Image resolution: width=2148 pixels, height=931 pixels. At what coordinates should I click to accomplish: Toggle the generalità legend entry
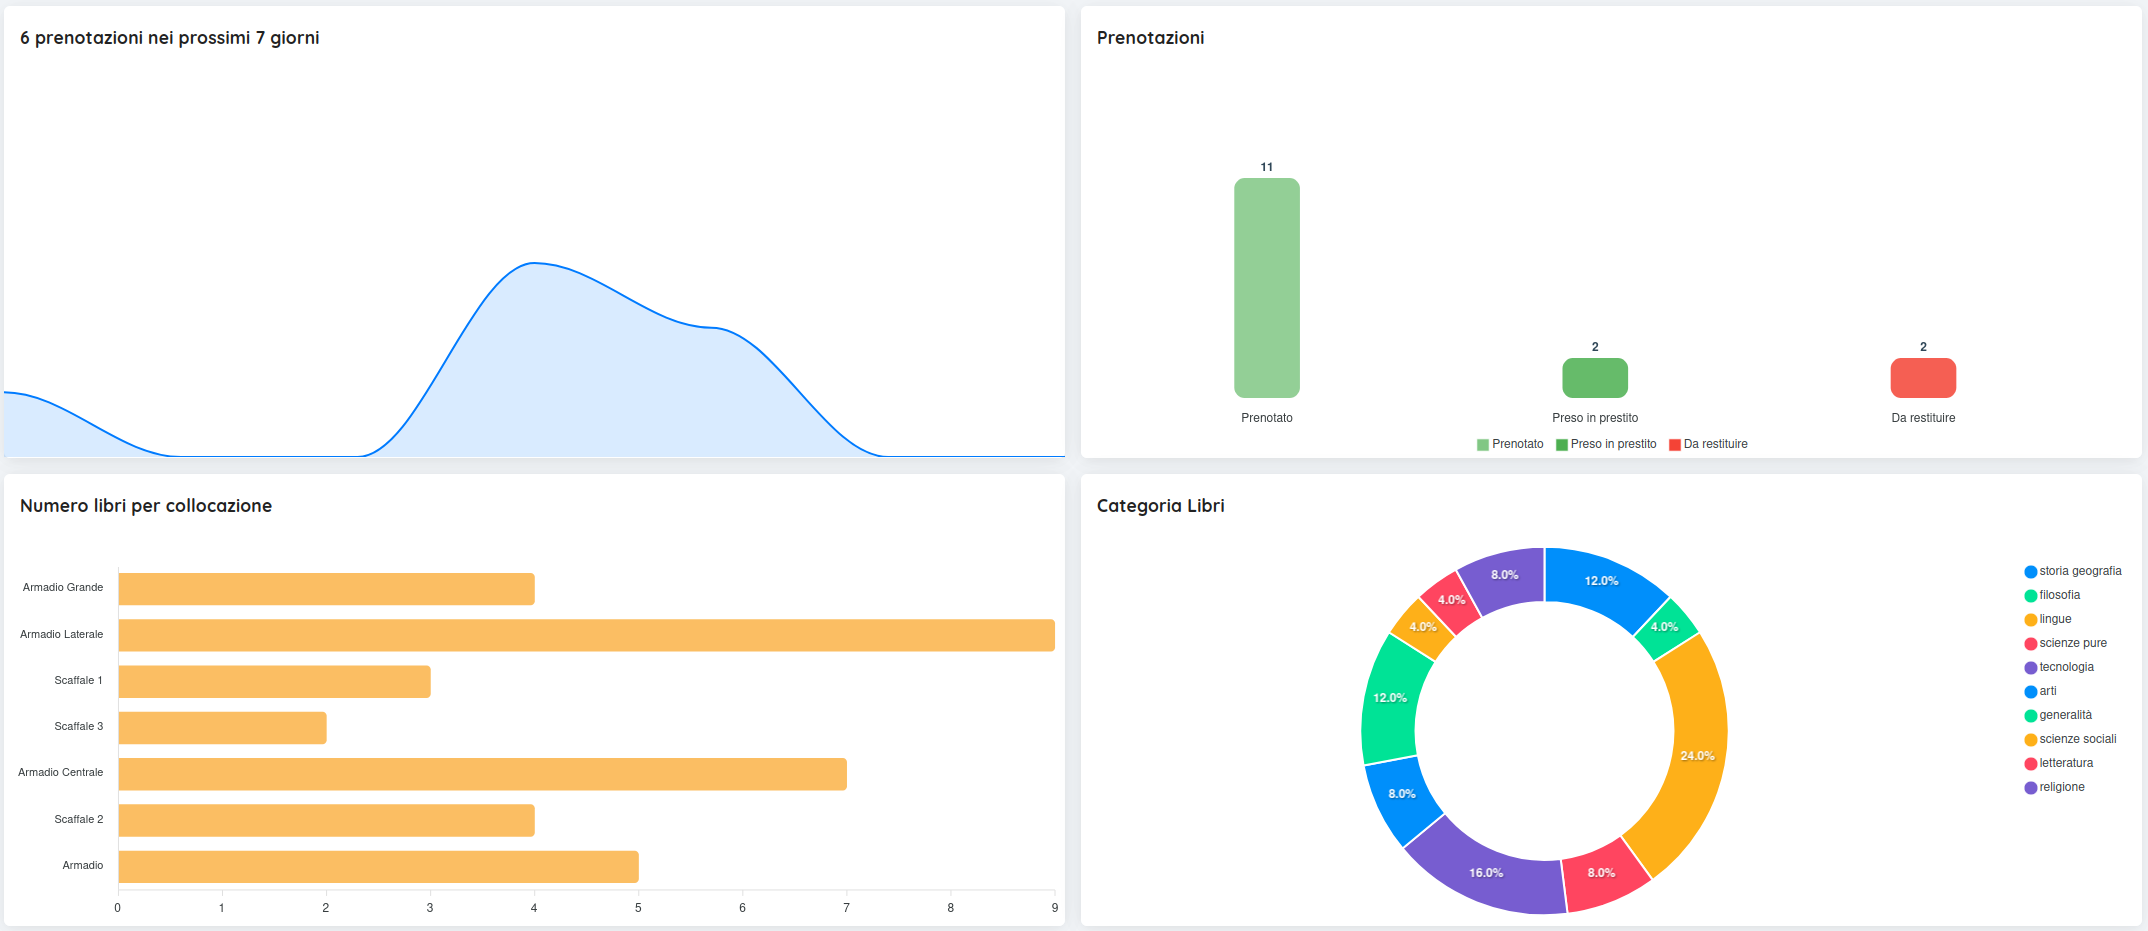click(x=2064, y=715)
